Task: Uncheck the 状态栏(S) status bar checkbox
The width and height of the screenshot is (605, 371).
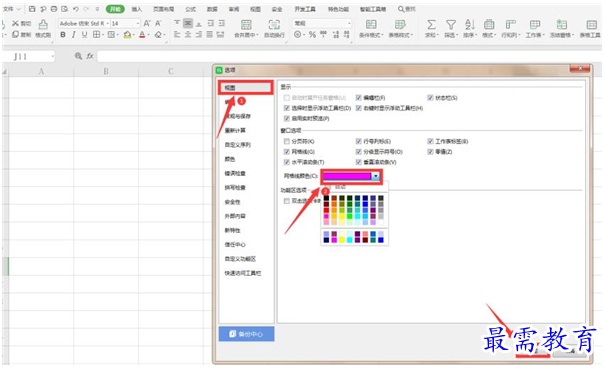Action: [430, 98]
